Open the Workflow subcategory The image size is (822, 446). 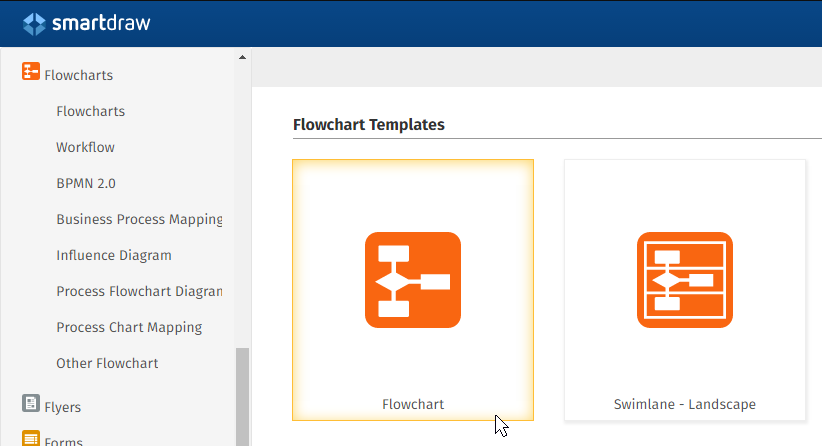click(x=86, y=147)
